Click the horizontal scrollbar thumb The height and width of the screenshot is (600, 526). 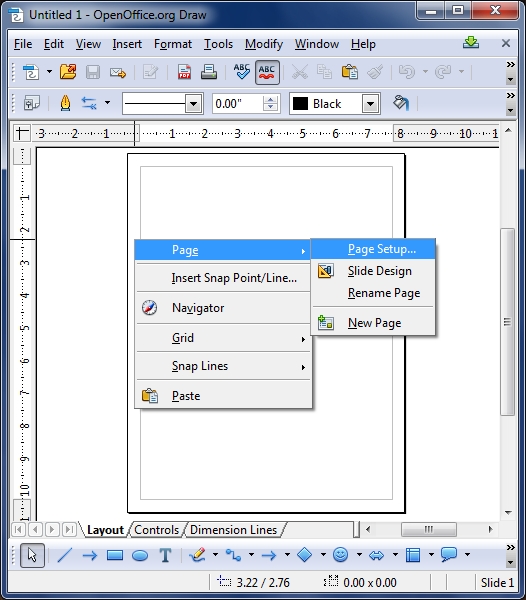pos(428,530)
